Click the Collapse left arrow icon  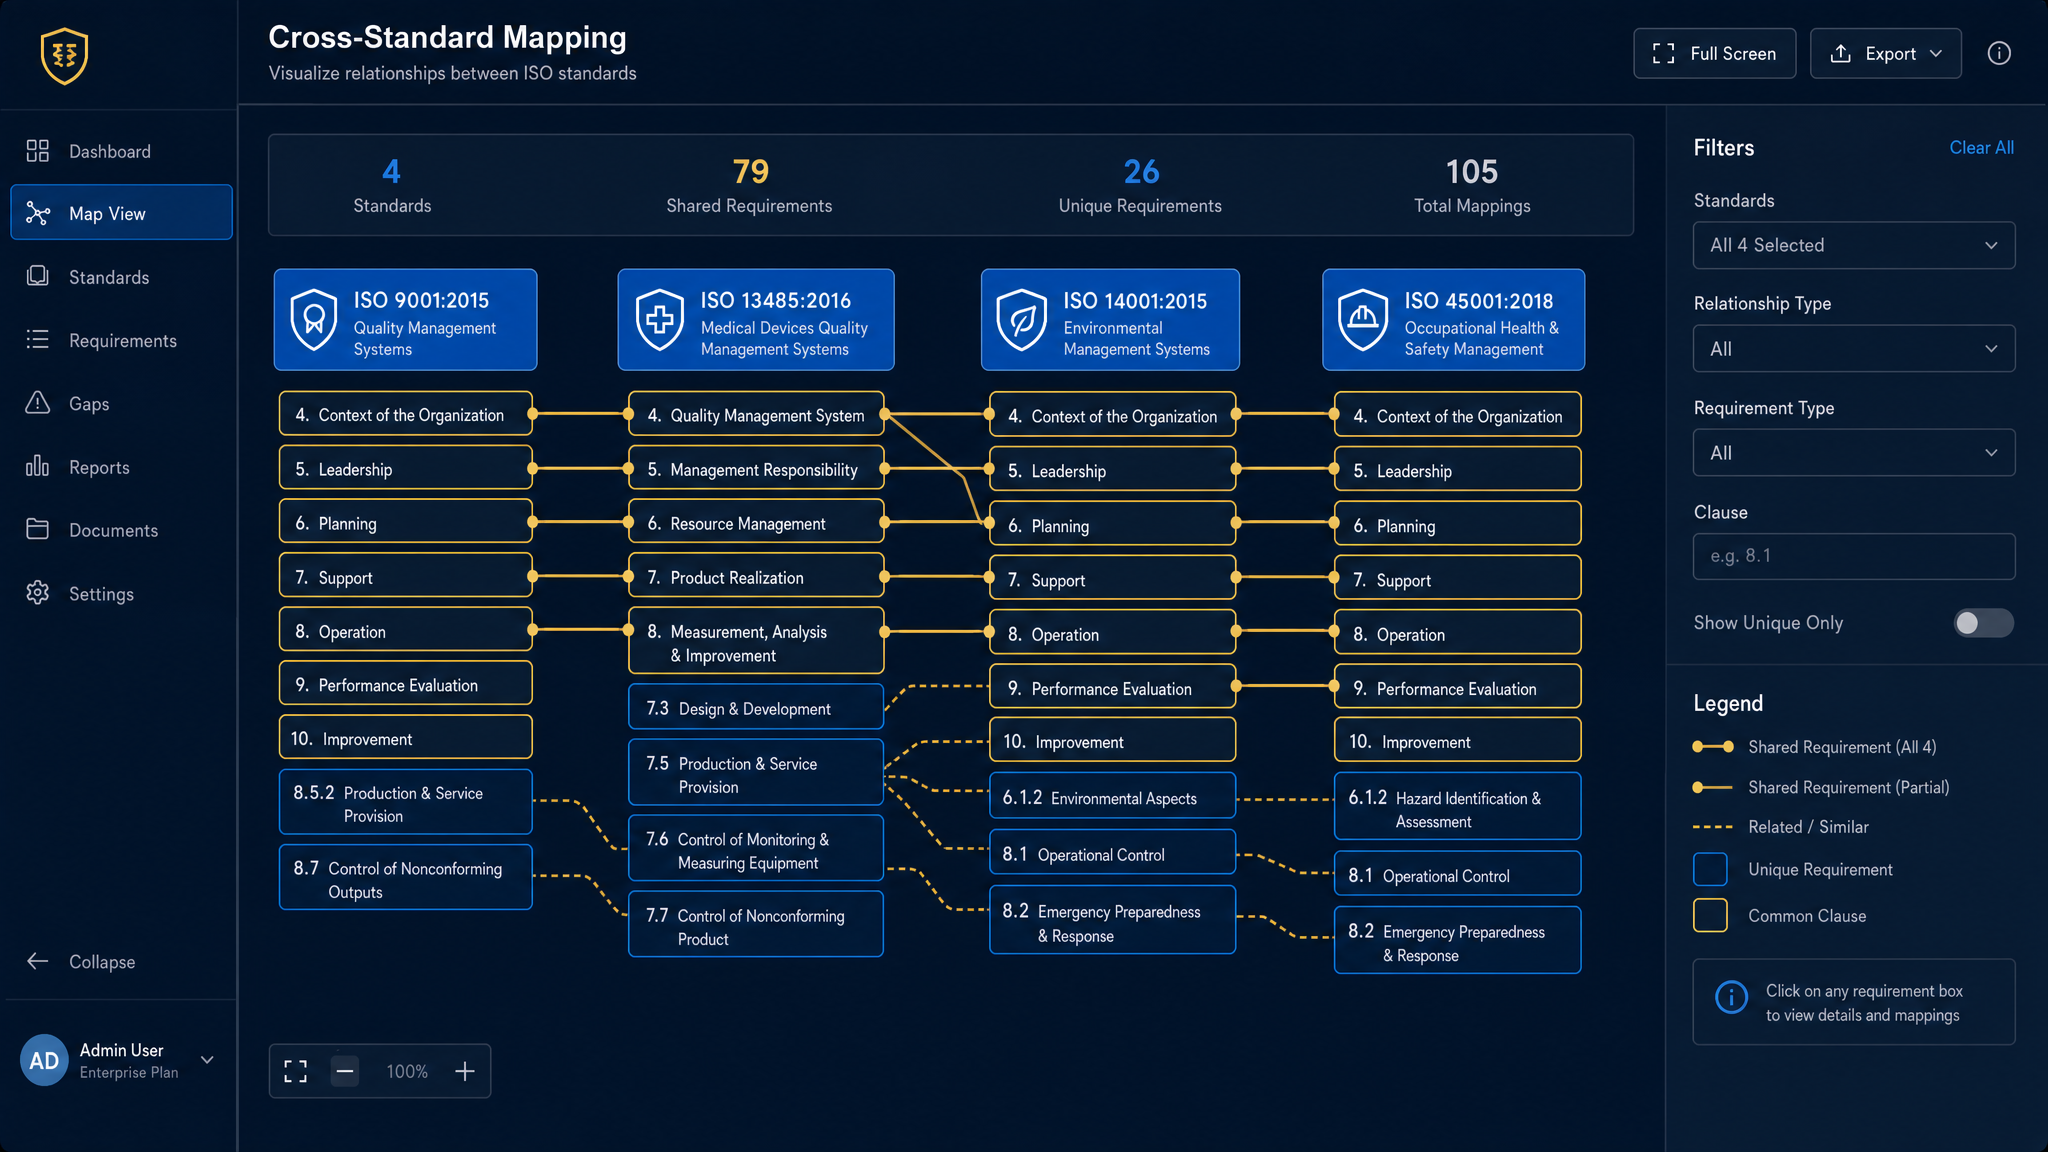click(38, 961)
